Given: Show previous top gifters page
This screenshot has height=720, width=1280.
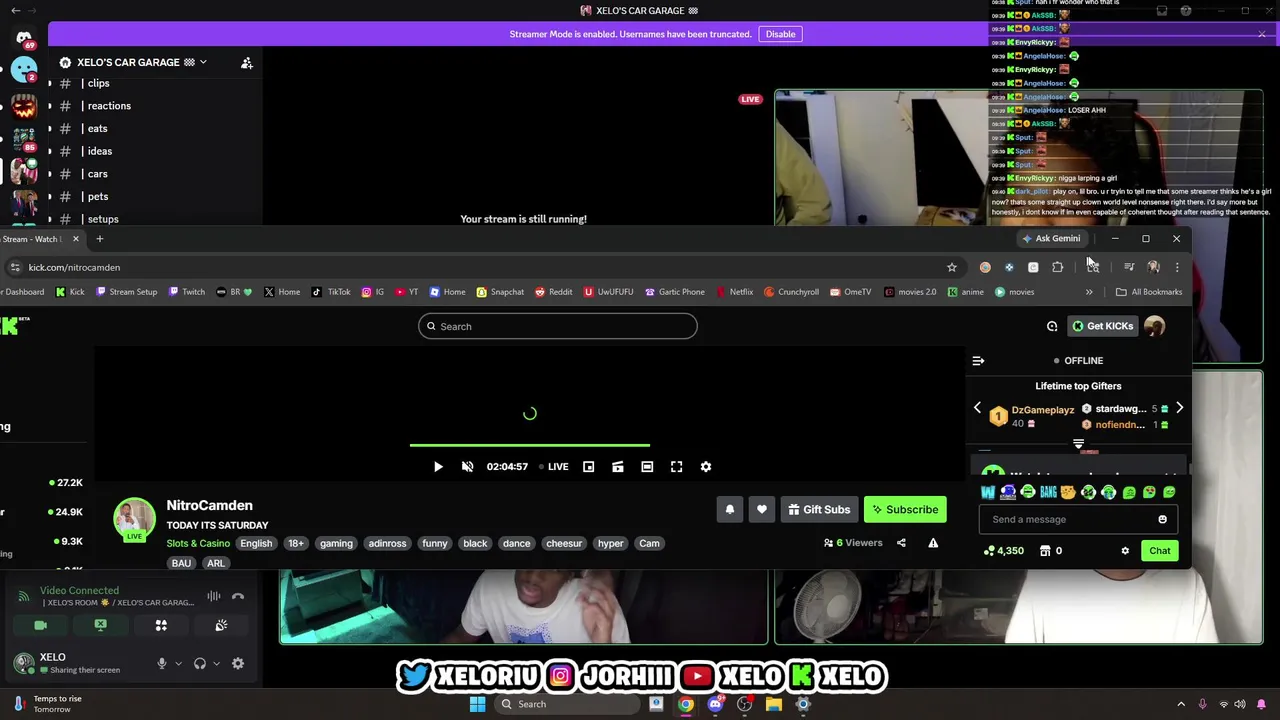Looking at the screenshot, I should (x=978, y=408).
